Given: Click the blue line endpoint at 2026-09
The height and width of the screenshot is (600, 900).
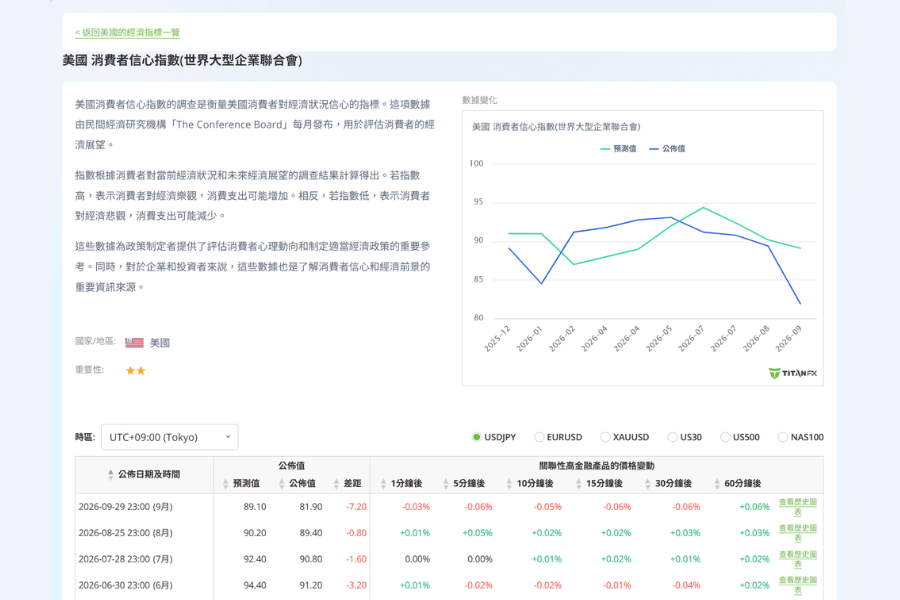Looking at the screenshot, I should tap(800, 303).
